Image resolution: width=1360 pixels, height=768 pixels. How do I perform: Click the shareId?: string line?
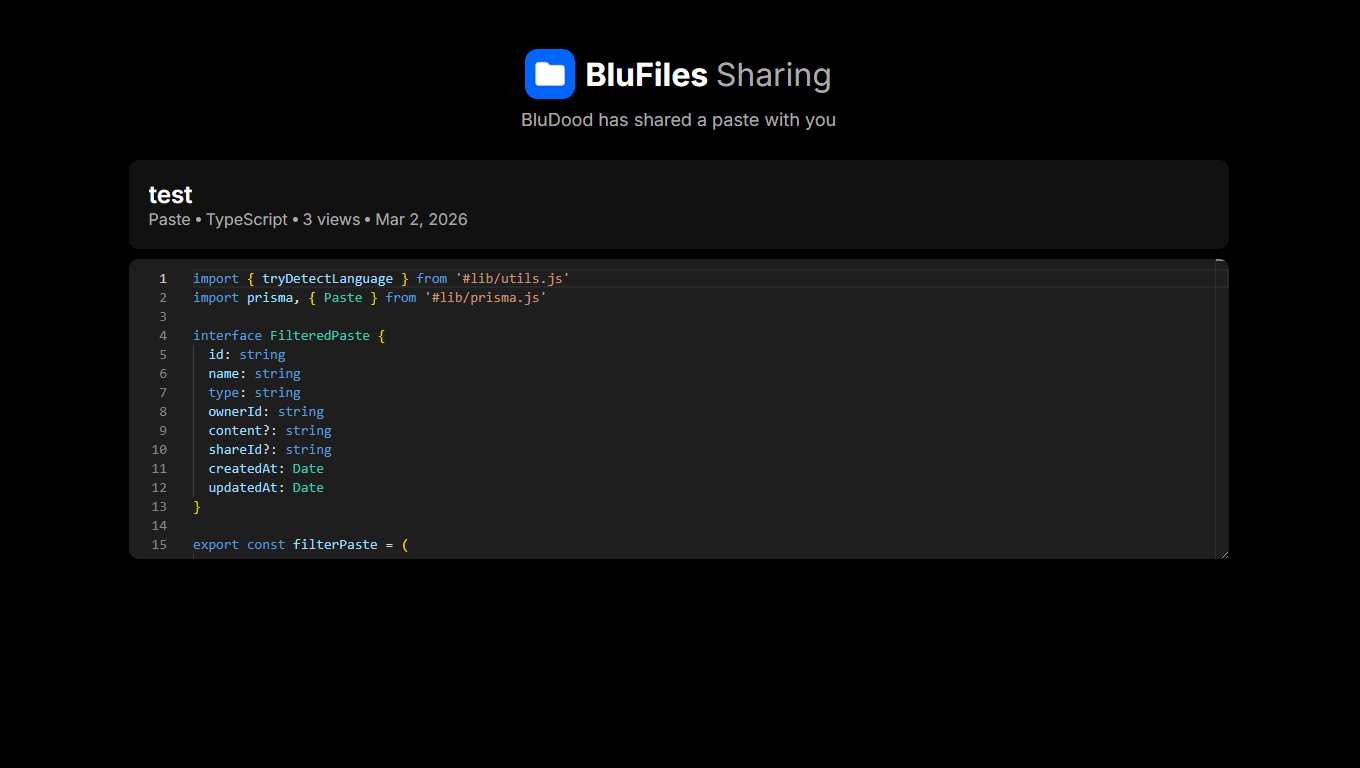(x=269, y=450)
